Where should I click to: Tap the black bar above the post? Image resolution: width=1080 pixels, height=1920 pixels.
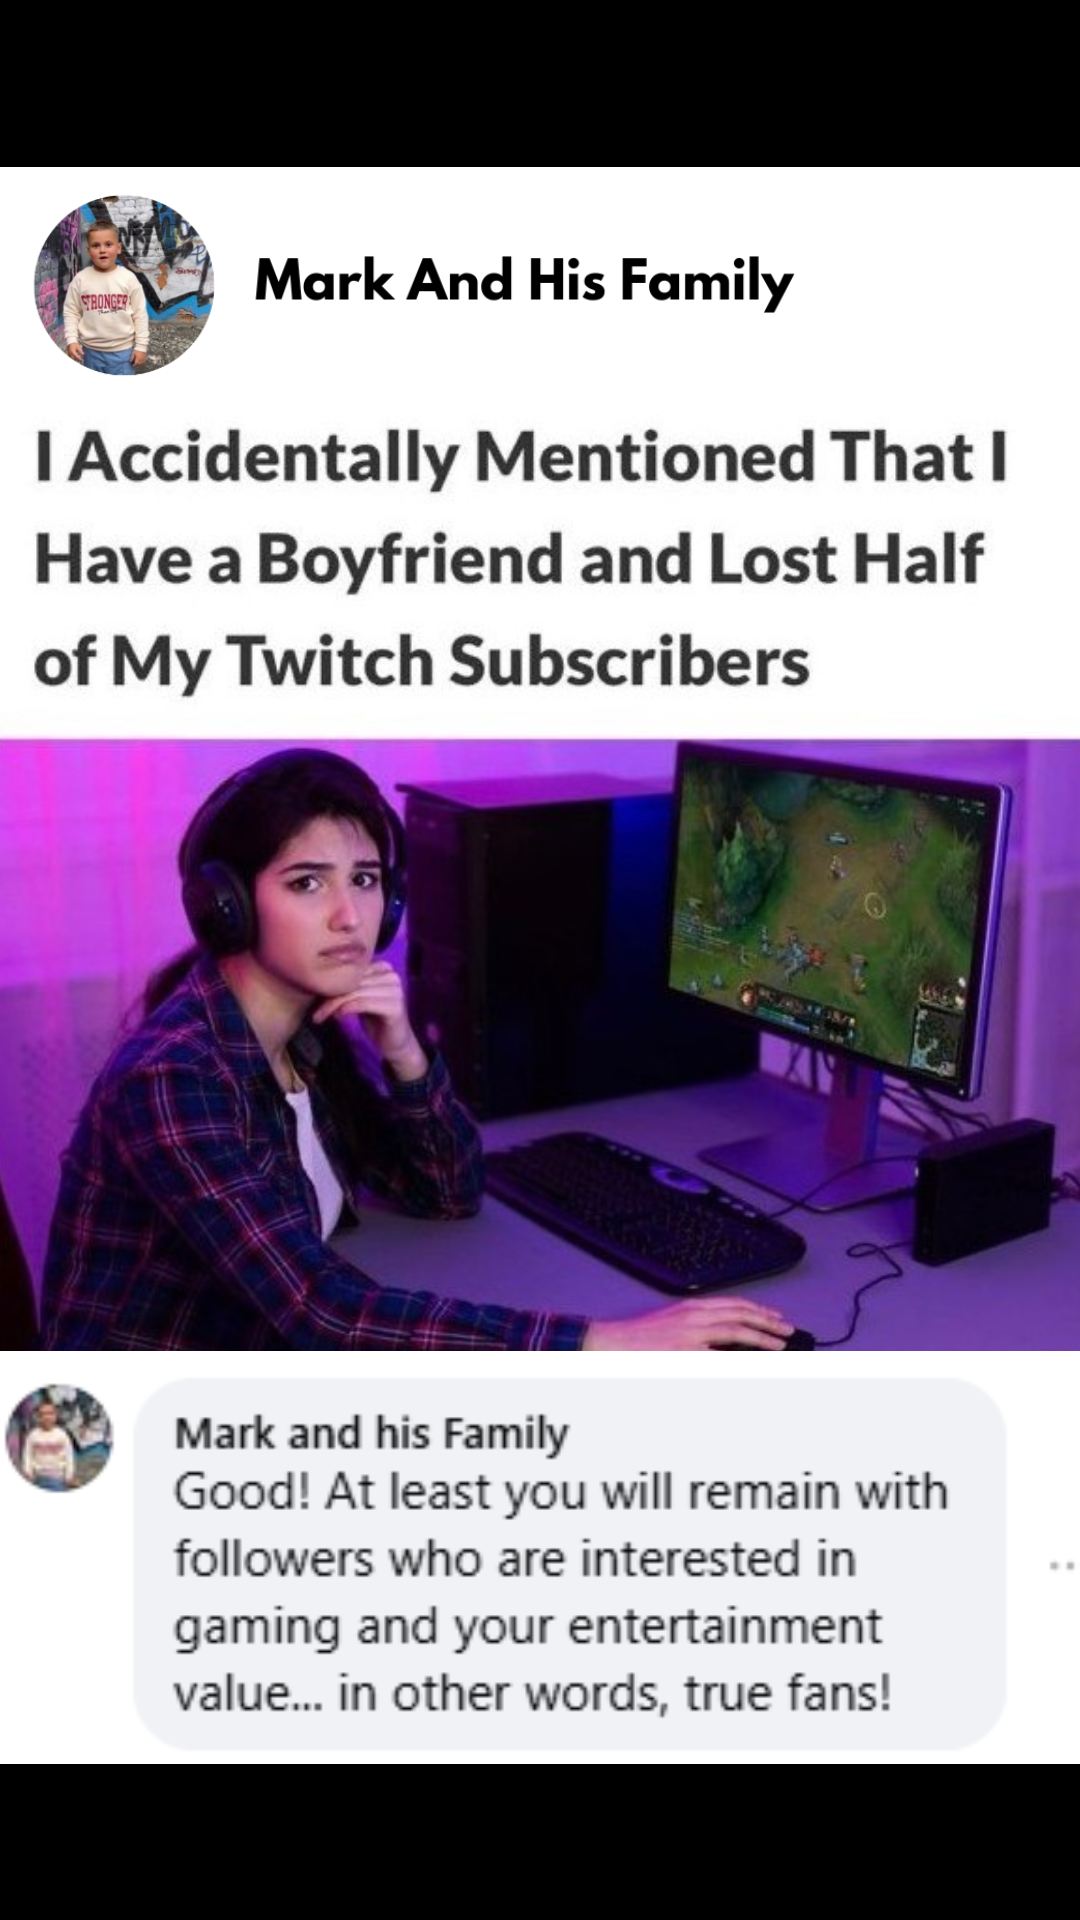click(540, 83)
